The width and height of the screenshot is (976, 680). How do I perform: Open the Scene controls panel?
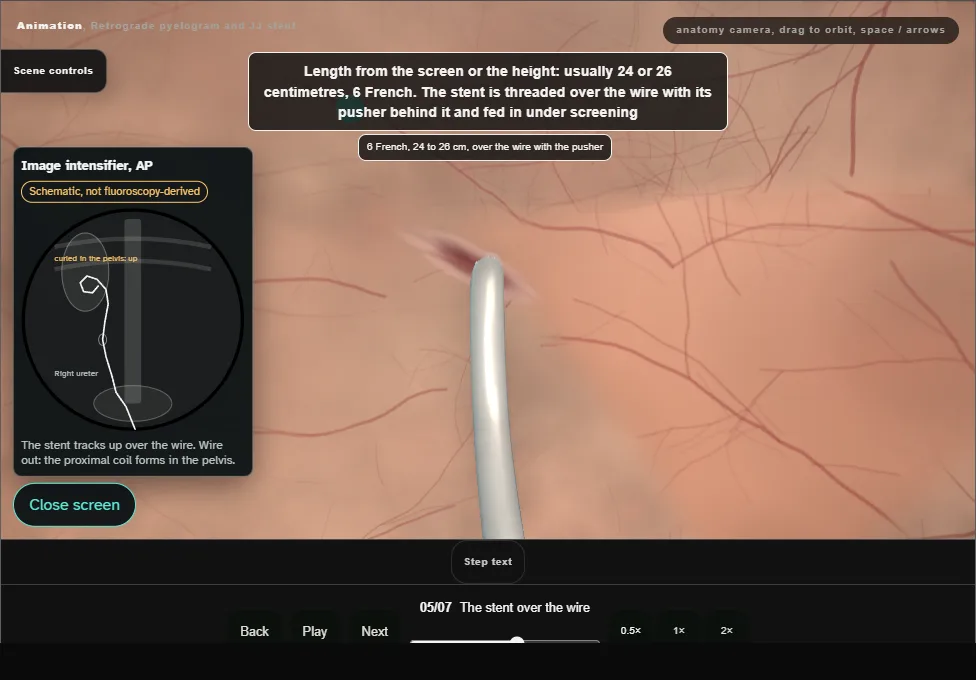(53, 71)
